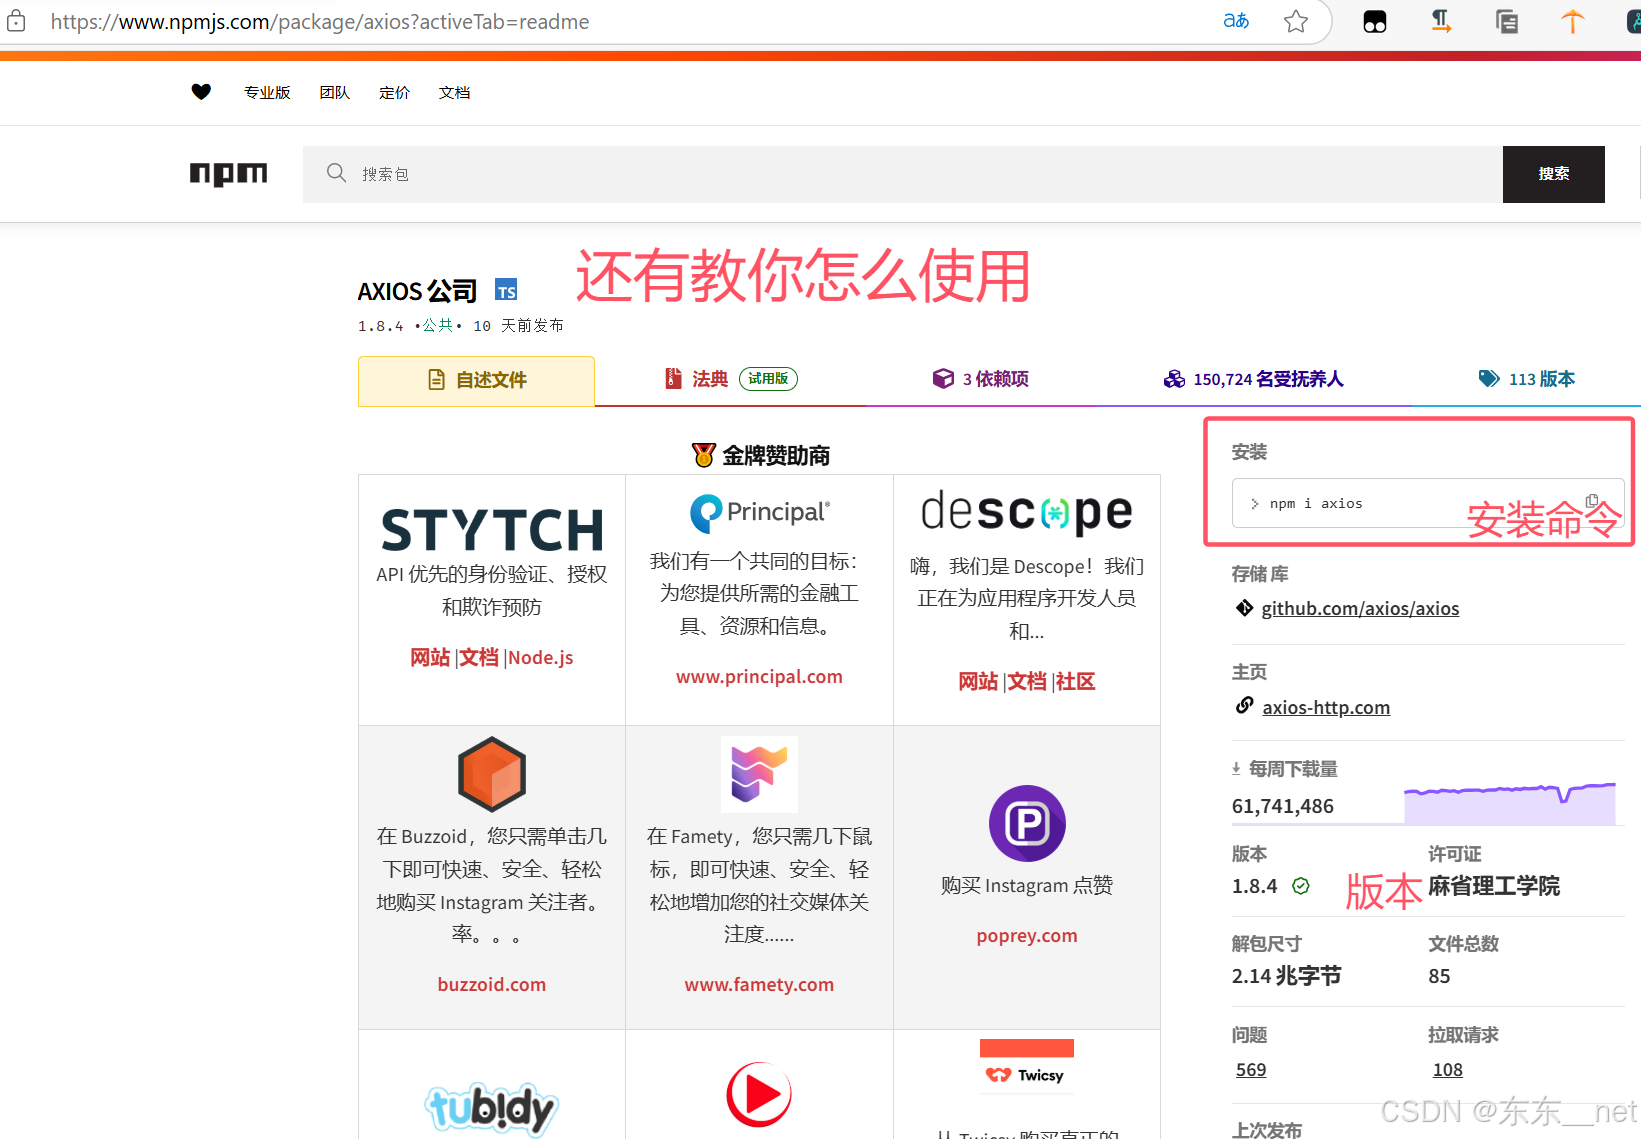Click the orange arrow extension icon
This screenshot has height=1139, width=1641.
(1573, 21)
